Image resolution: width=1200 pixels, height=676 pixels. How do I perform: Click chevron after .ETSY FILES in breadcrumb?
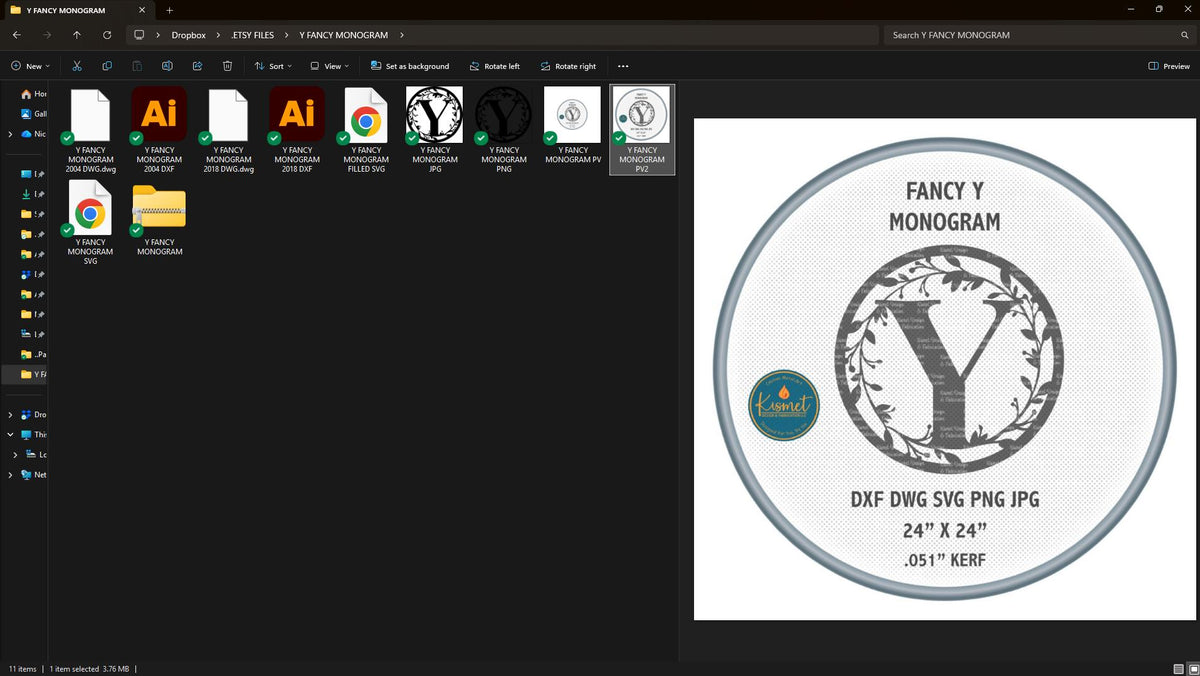click(287, 35)
